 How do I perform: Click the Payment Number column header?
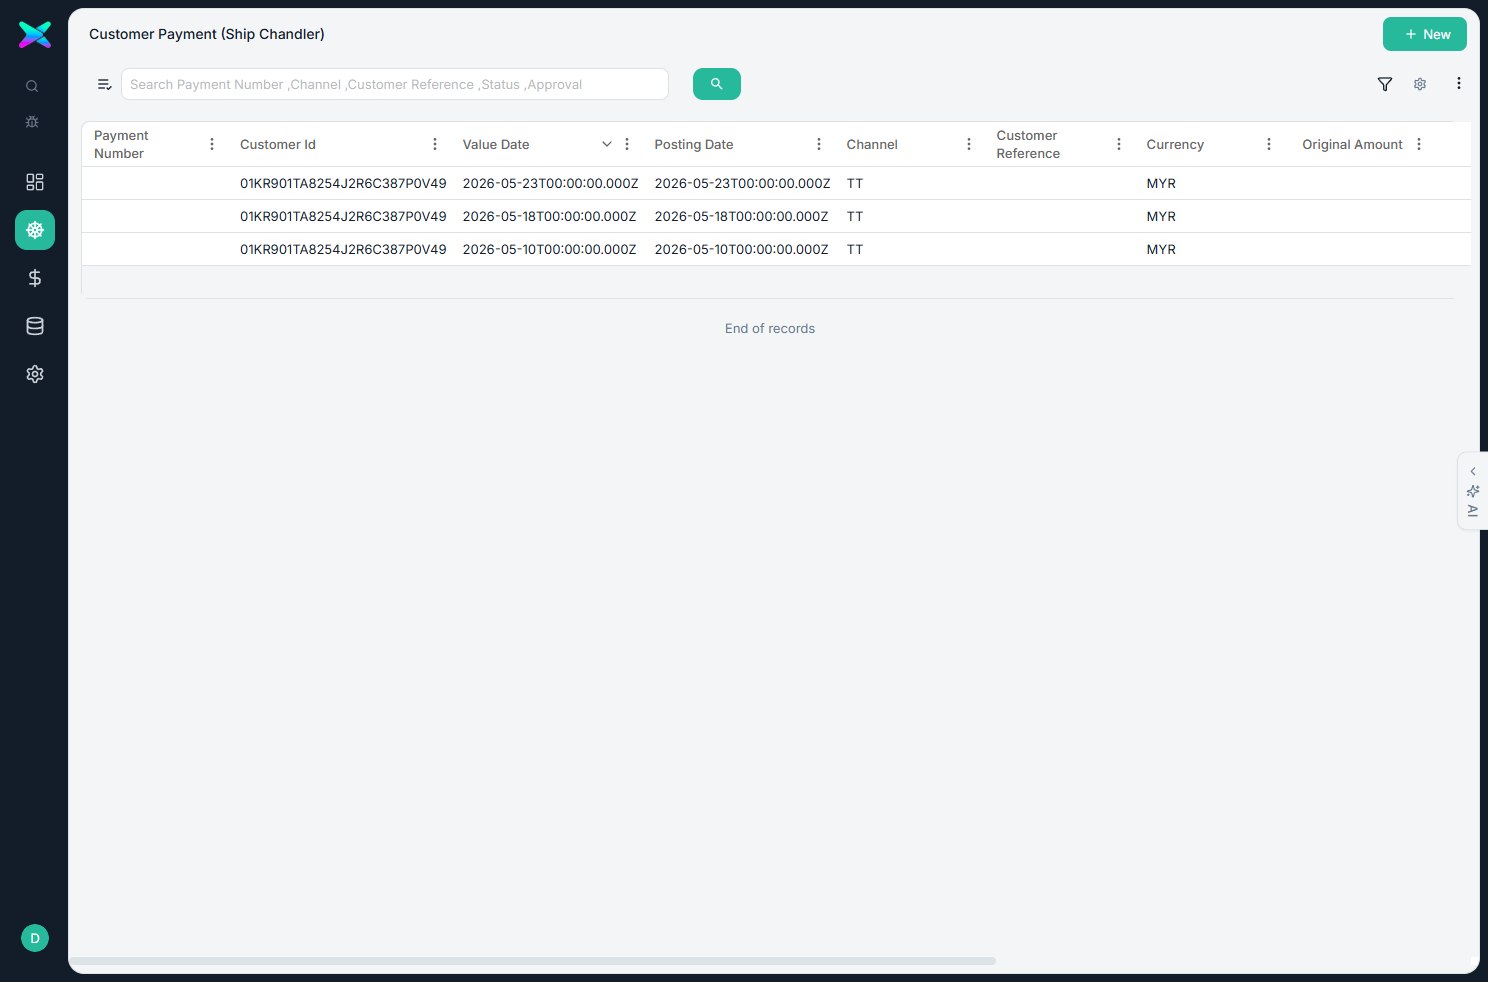[x=121, y=144]
